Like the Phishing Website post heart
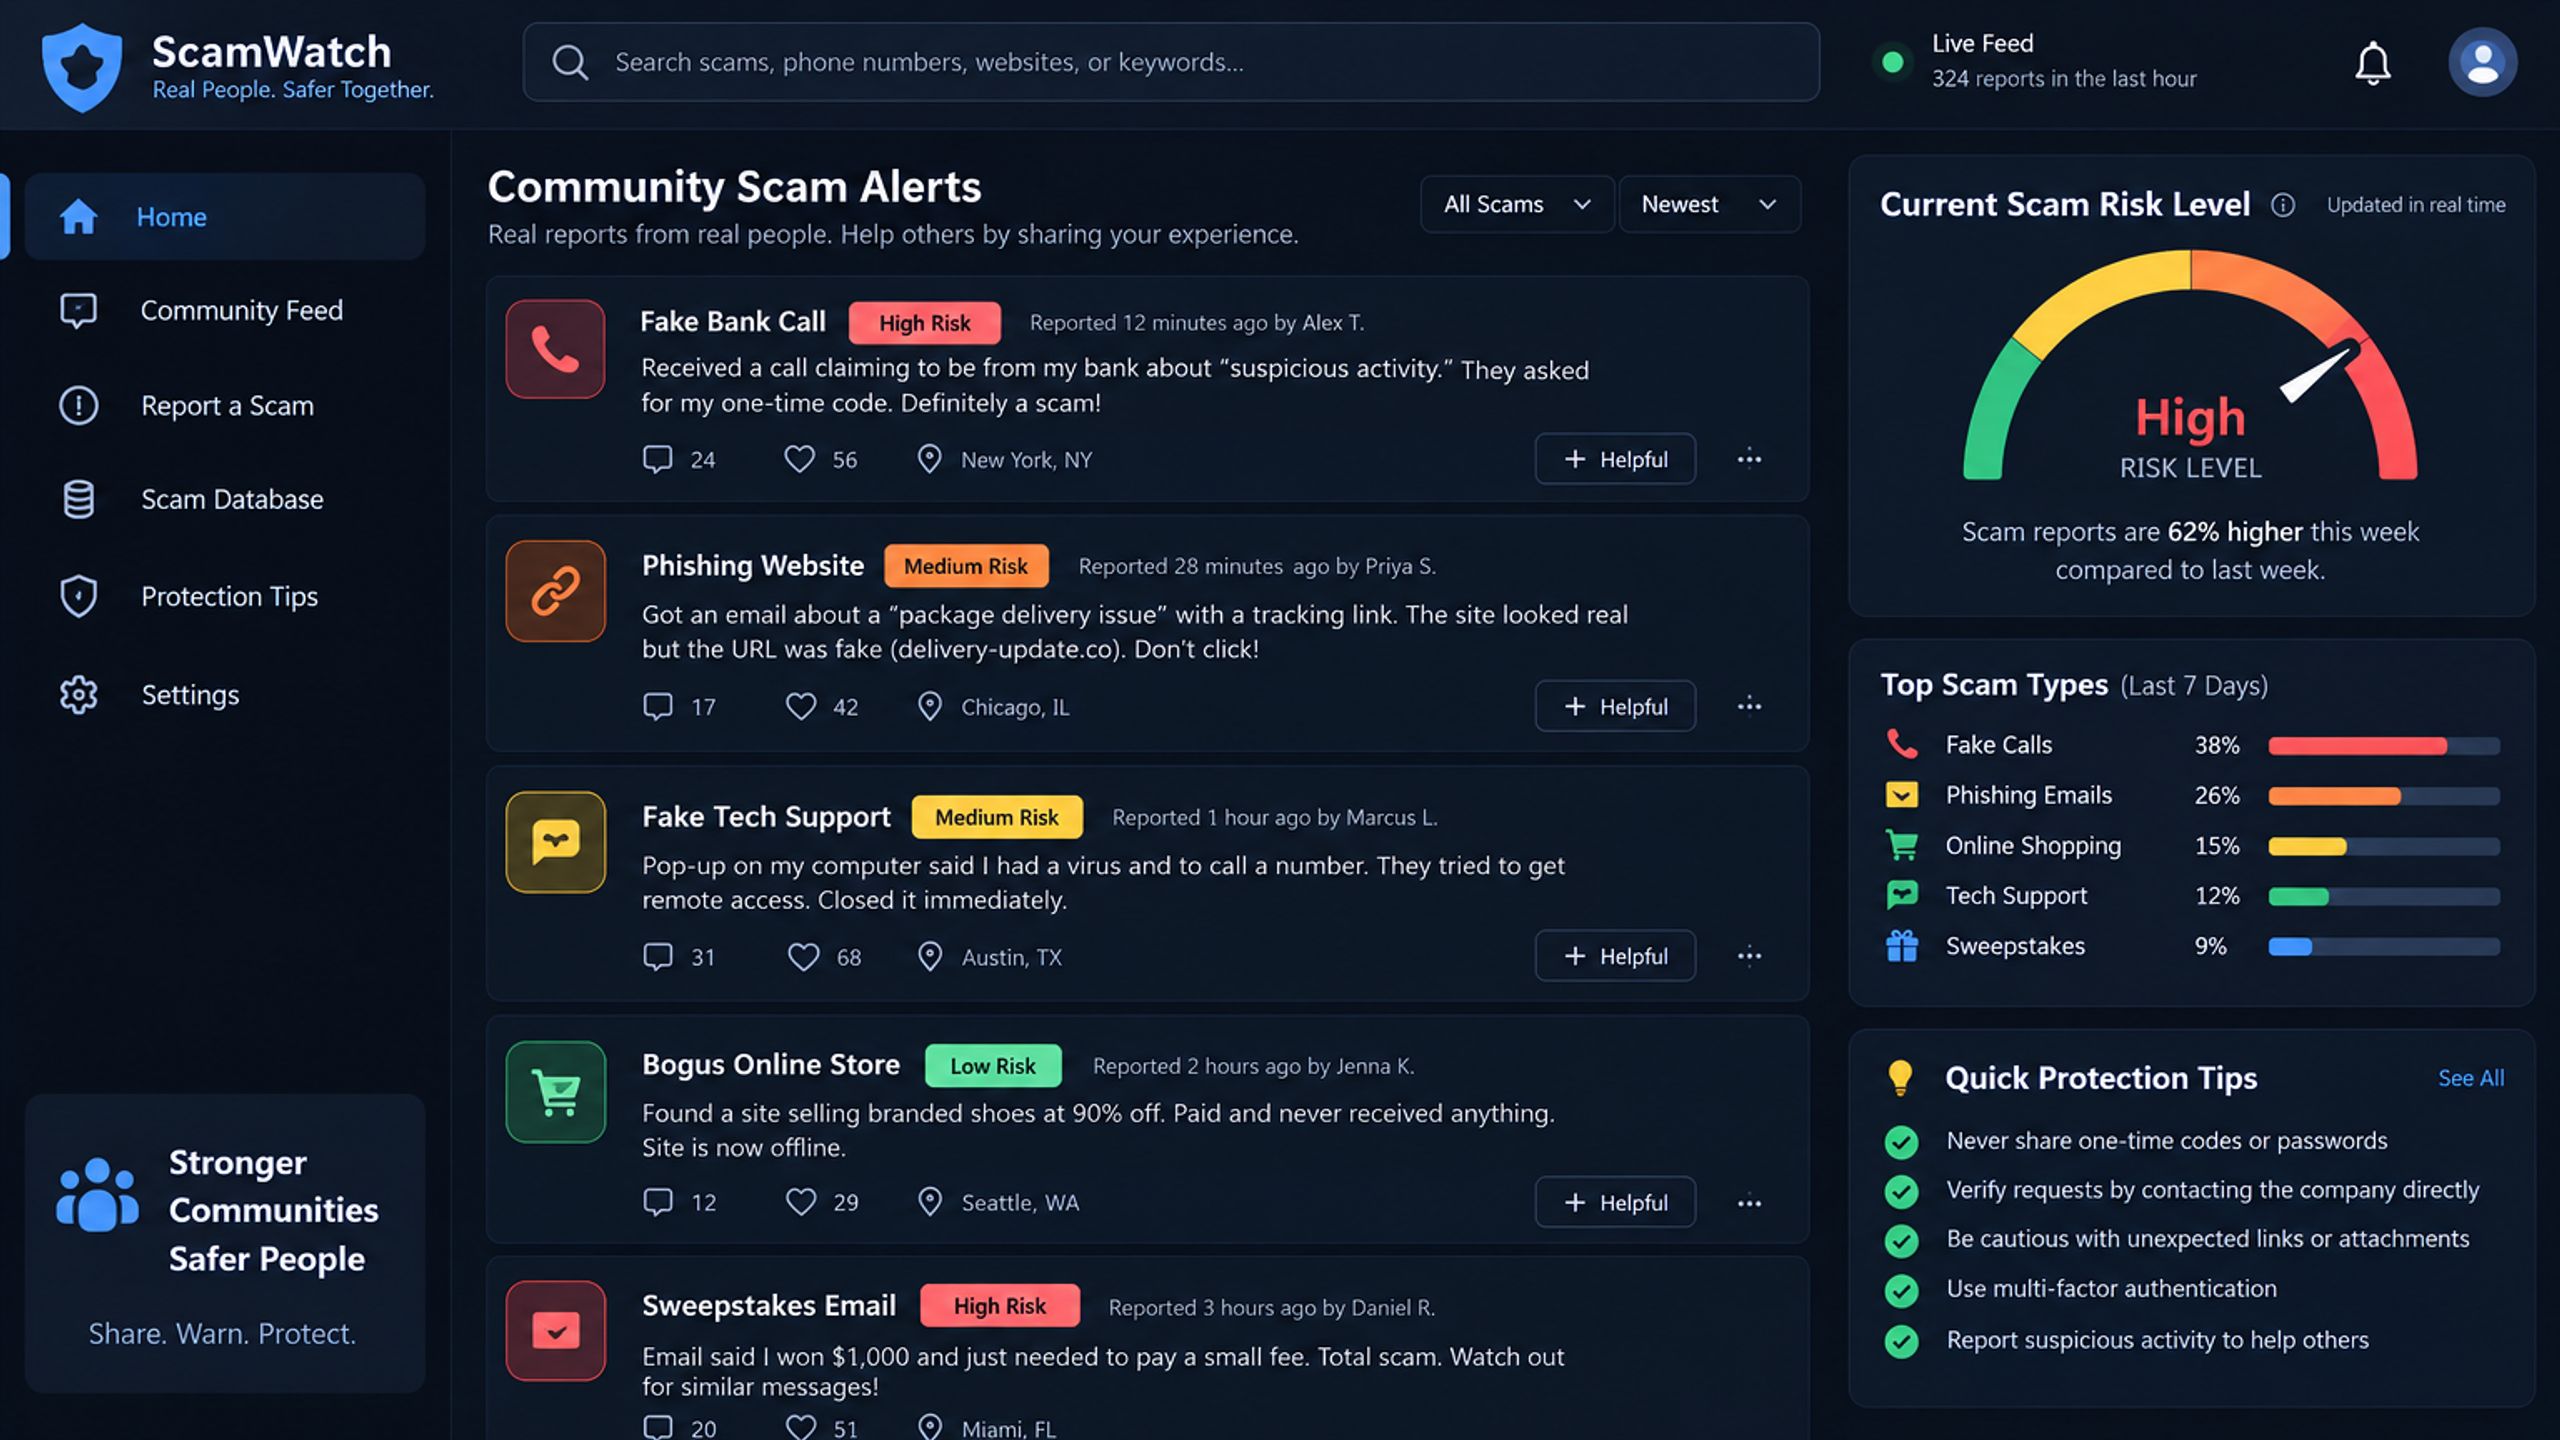 click(801, 706)
